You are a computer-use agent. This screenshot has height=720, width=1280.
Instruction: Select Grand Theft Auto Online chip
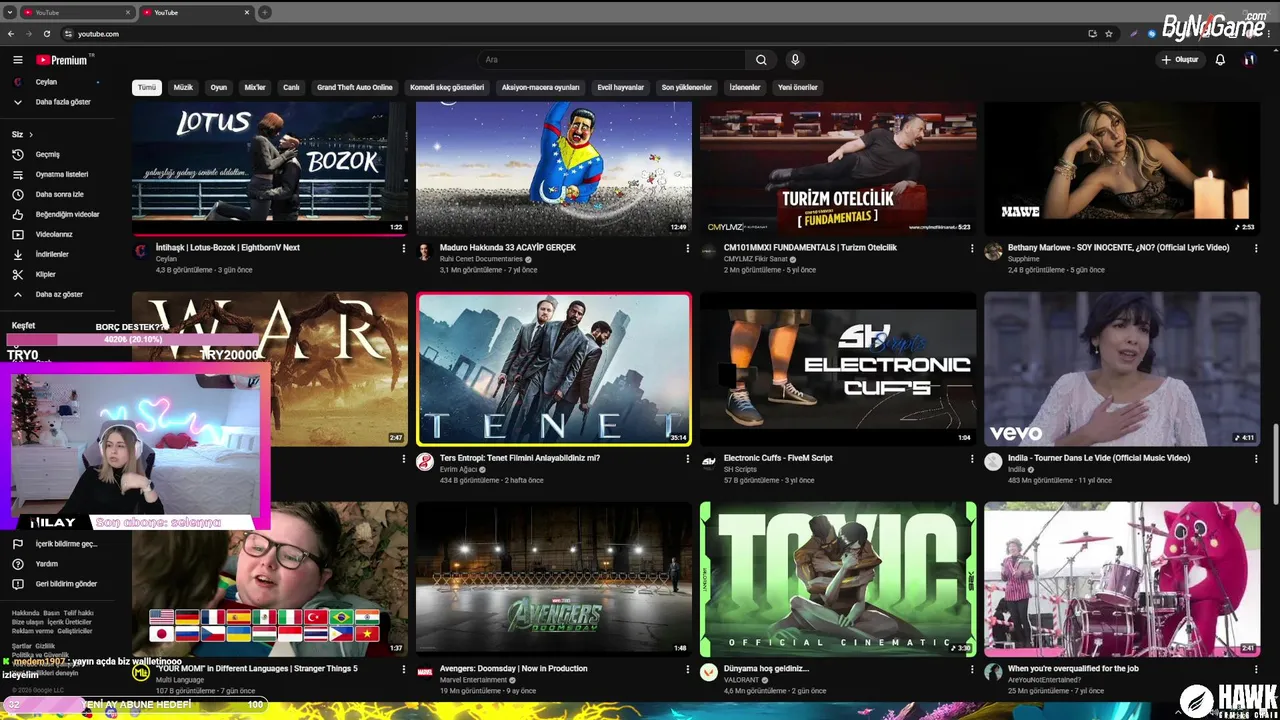(x=355, y=87)
